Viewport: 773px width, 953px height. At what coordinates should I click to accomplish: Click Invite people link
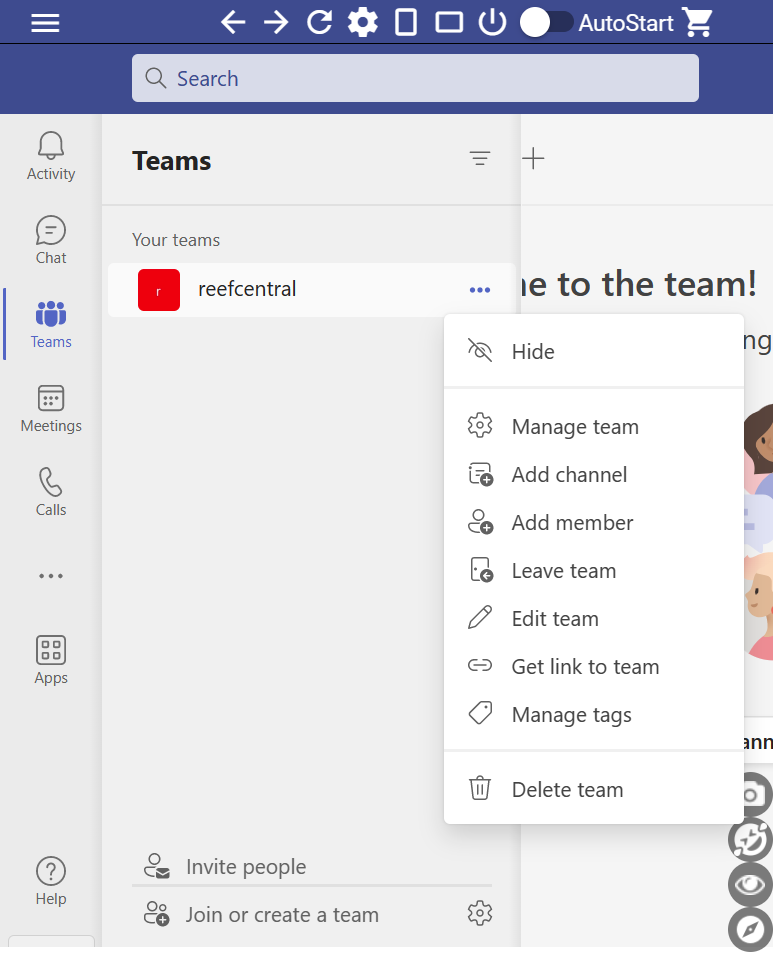246,867
